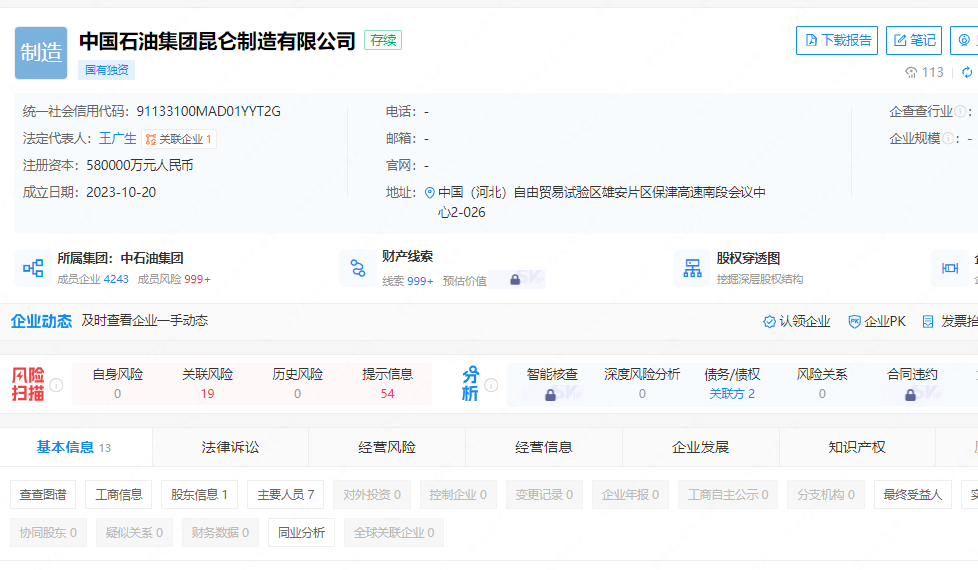Open 债务/债权 关联方 2

(x=732, y=384)
